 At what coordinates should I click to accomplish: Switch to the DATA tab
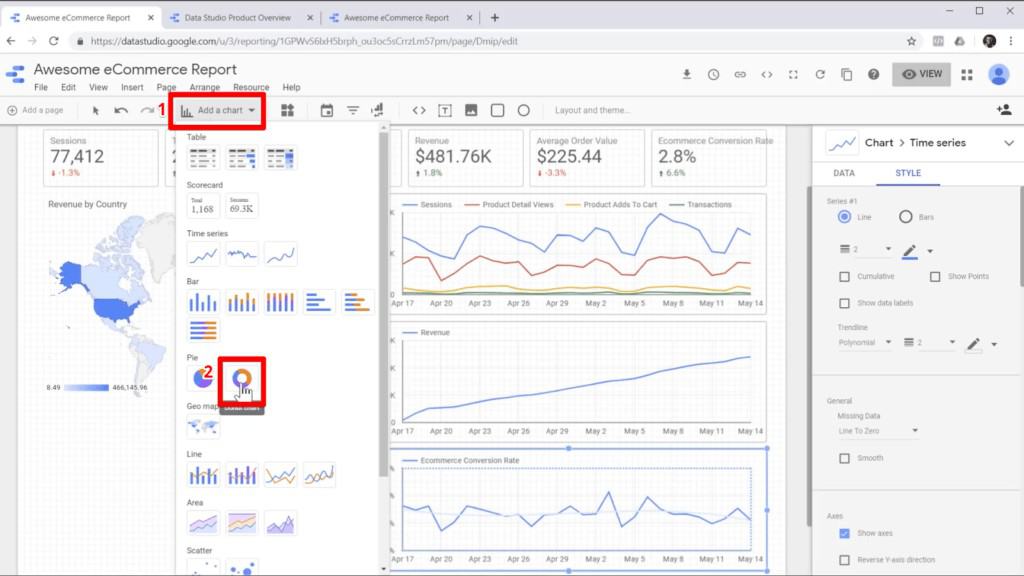(844, 173)
